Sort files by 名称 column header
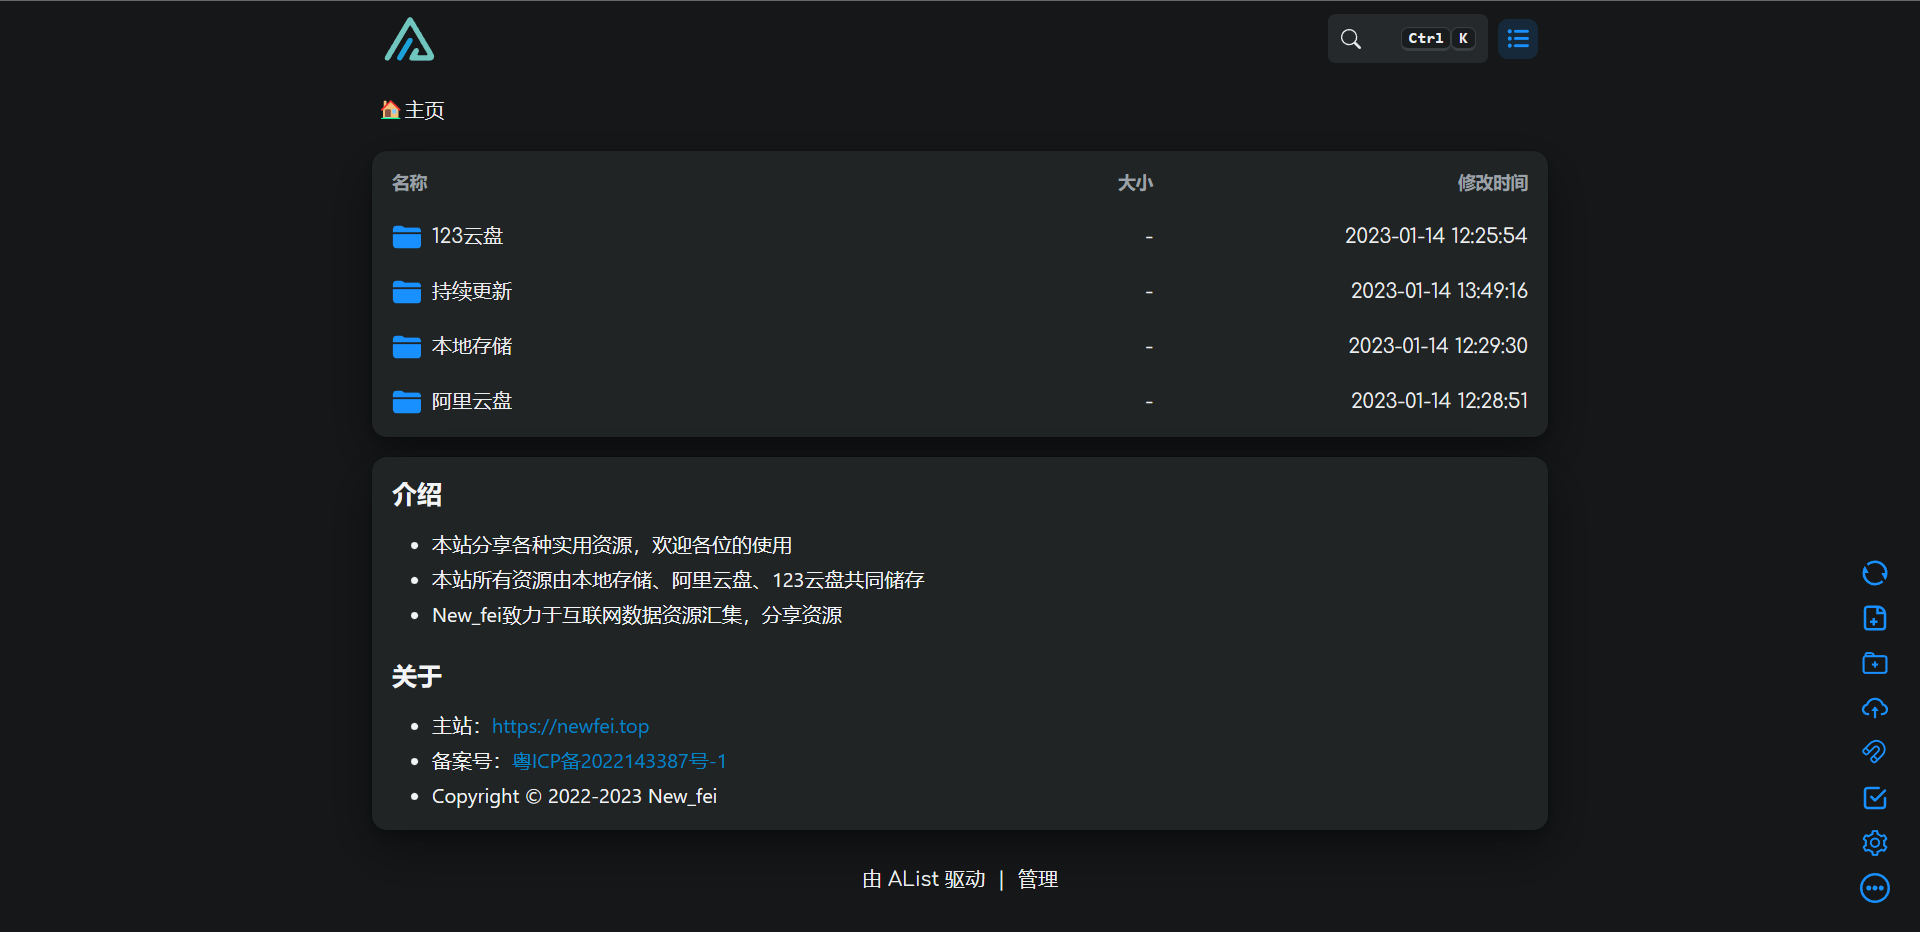The width and height of the screenshot is (1920, 932). (x=409, y=183)
